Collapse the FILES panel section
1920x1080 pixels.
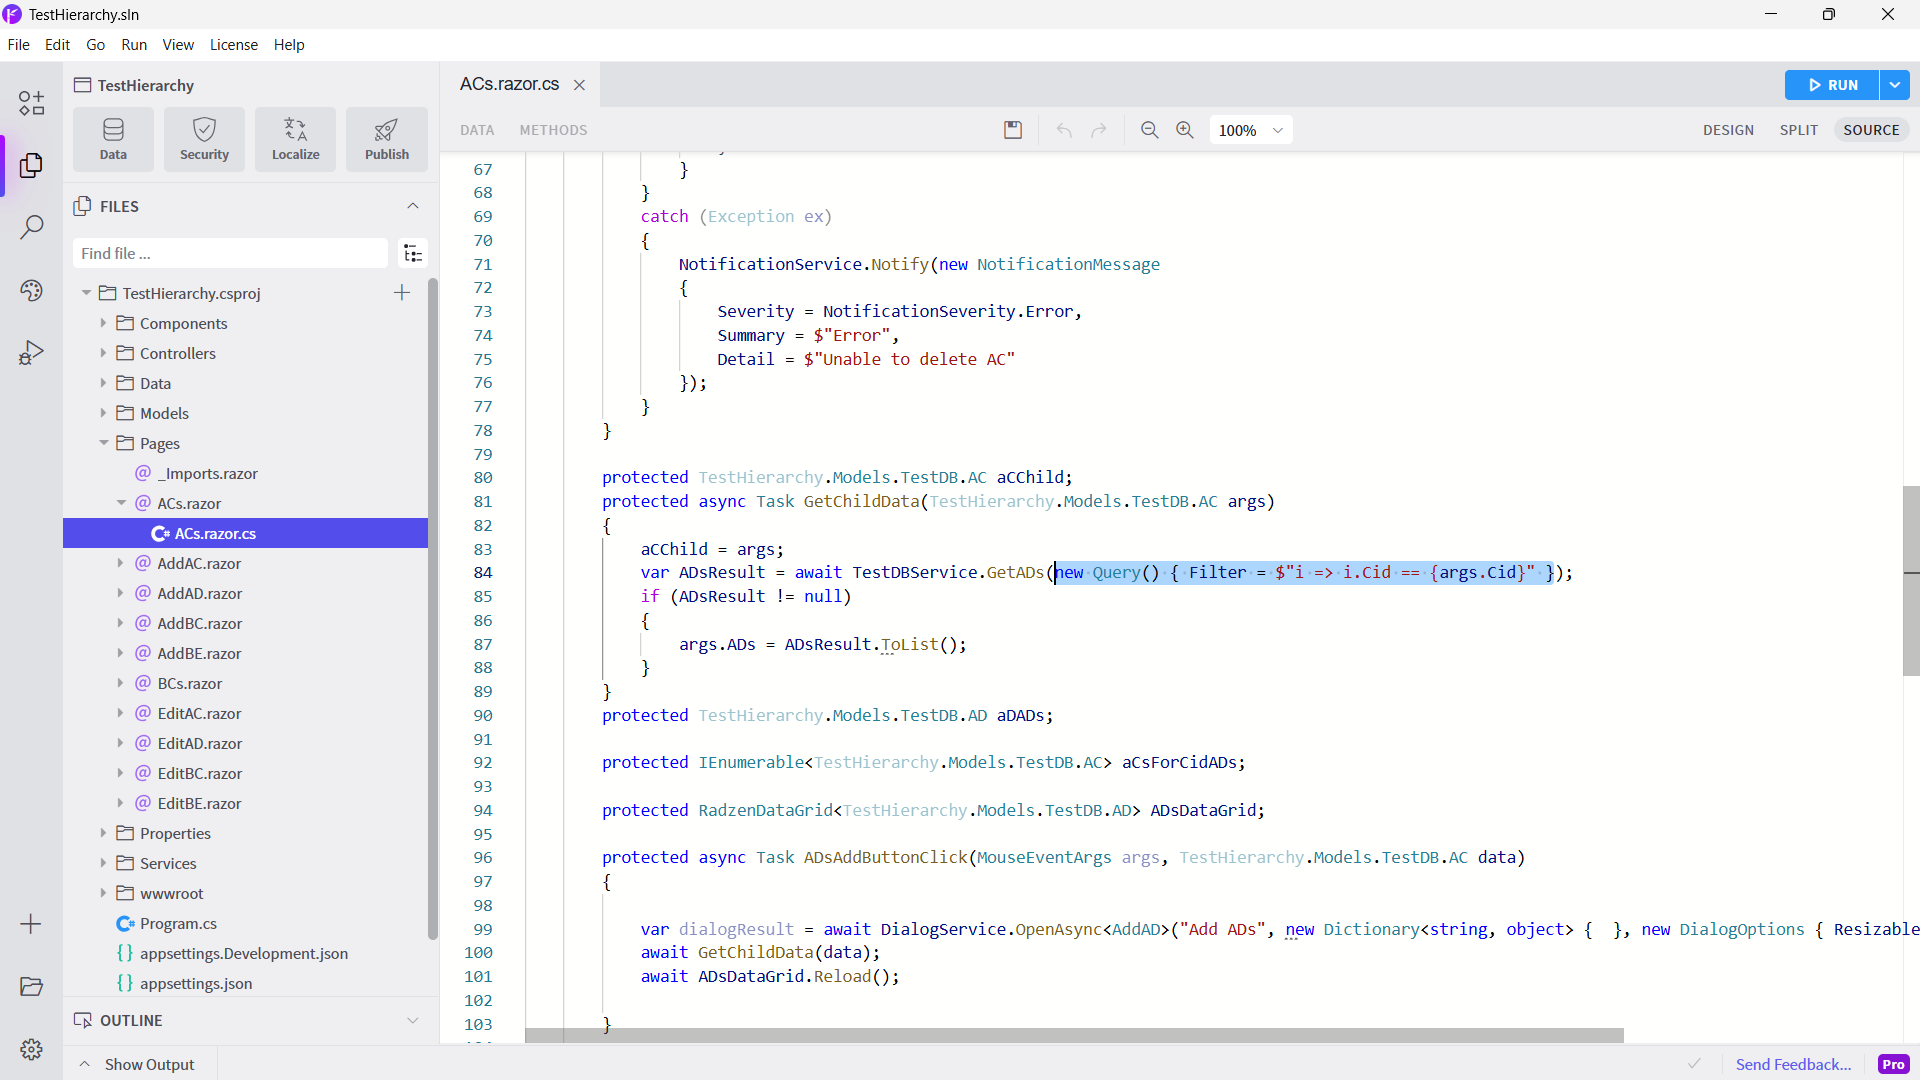(413, 206)
